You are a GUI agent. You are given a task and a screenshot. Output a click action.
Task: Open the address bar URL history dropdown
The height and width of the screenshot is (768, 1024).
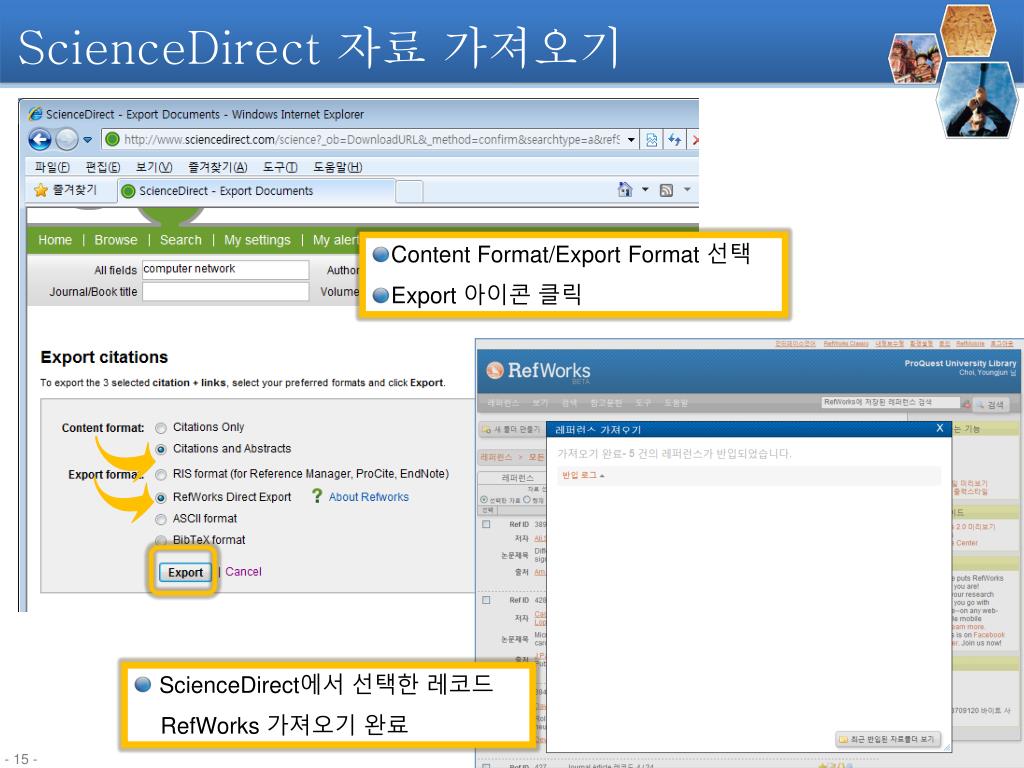[x=631, y=140]
